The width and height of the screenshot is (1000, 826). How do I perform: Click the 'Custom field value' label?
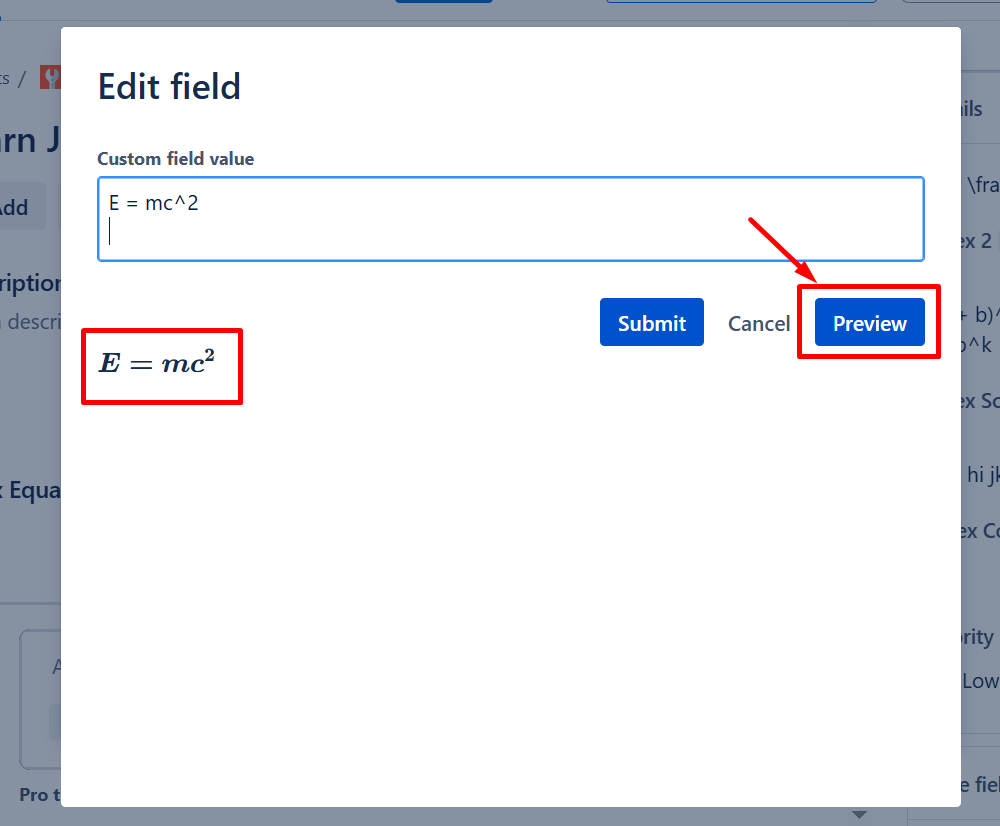[175, 159]
